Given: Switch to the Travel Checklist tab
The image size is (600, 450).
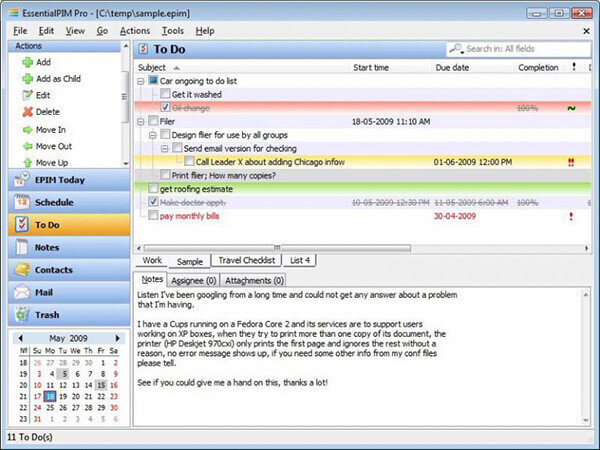Looking at the screenshot, I should 246,261.
